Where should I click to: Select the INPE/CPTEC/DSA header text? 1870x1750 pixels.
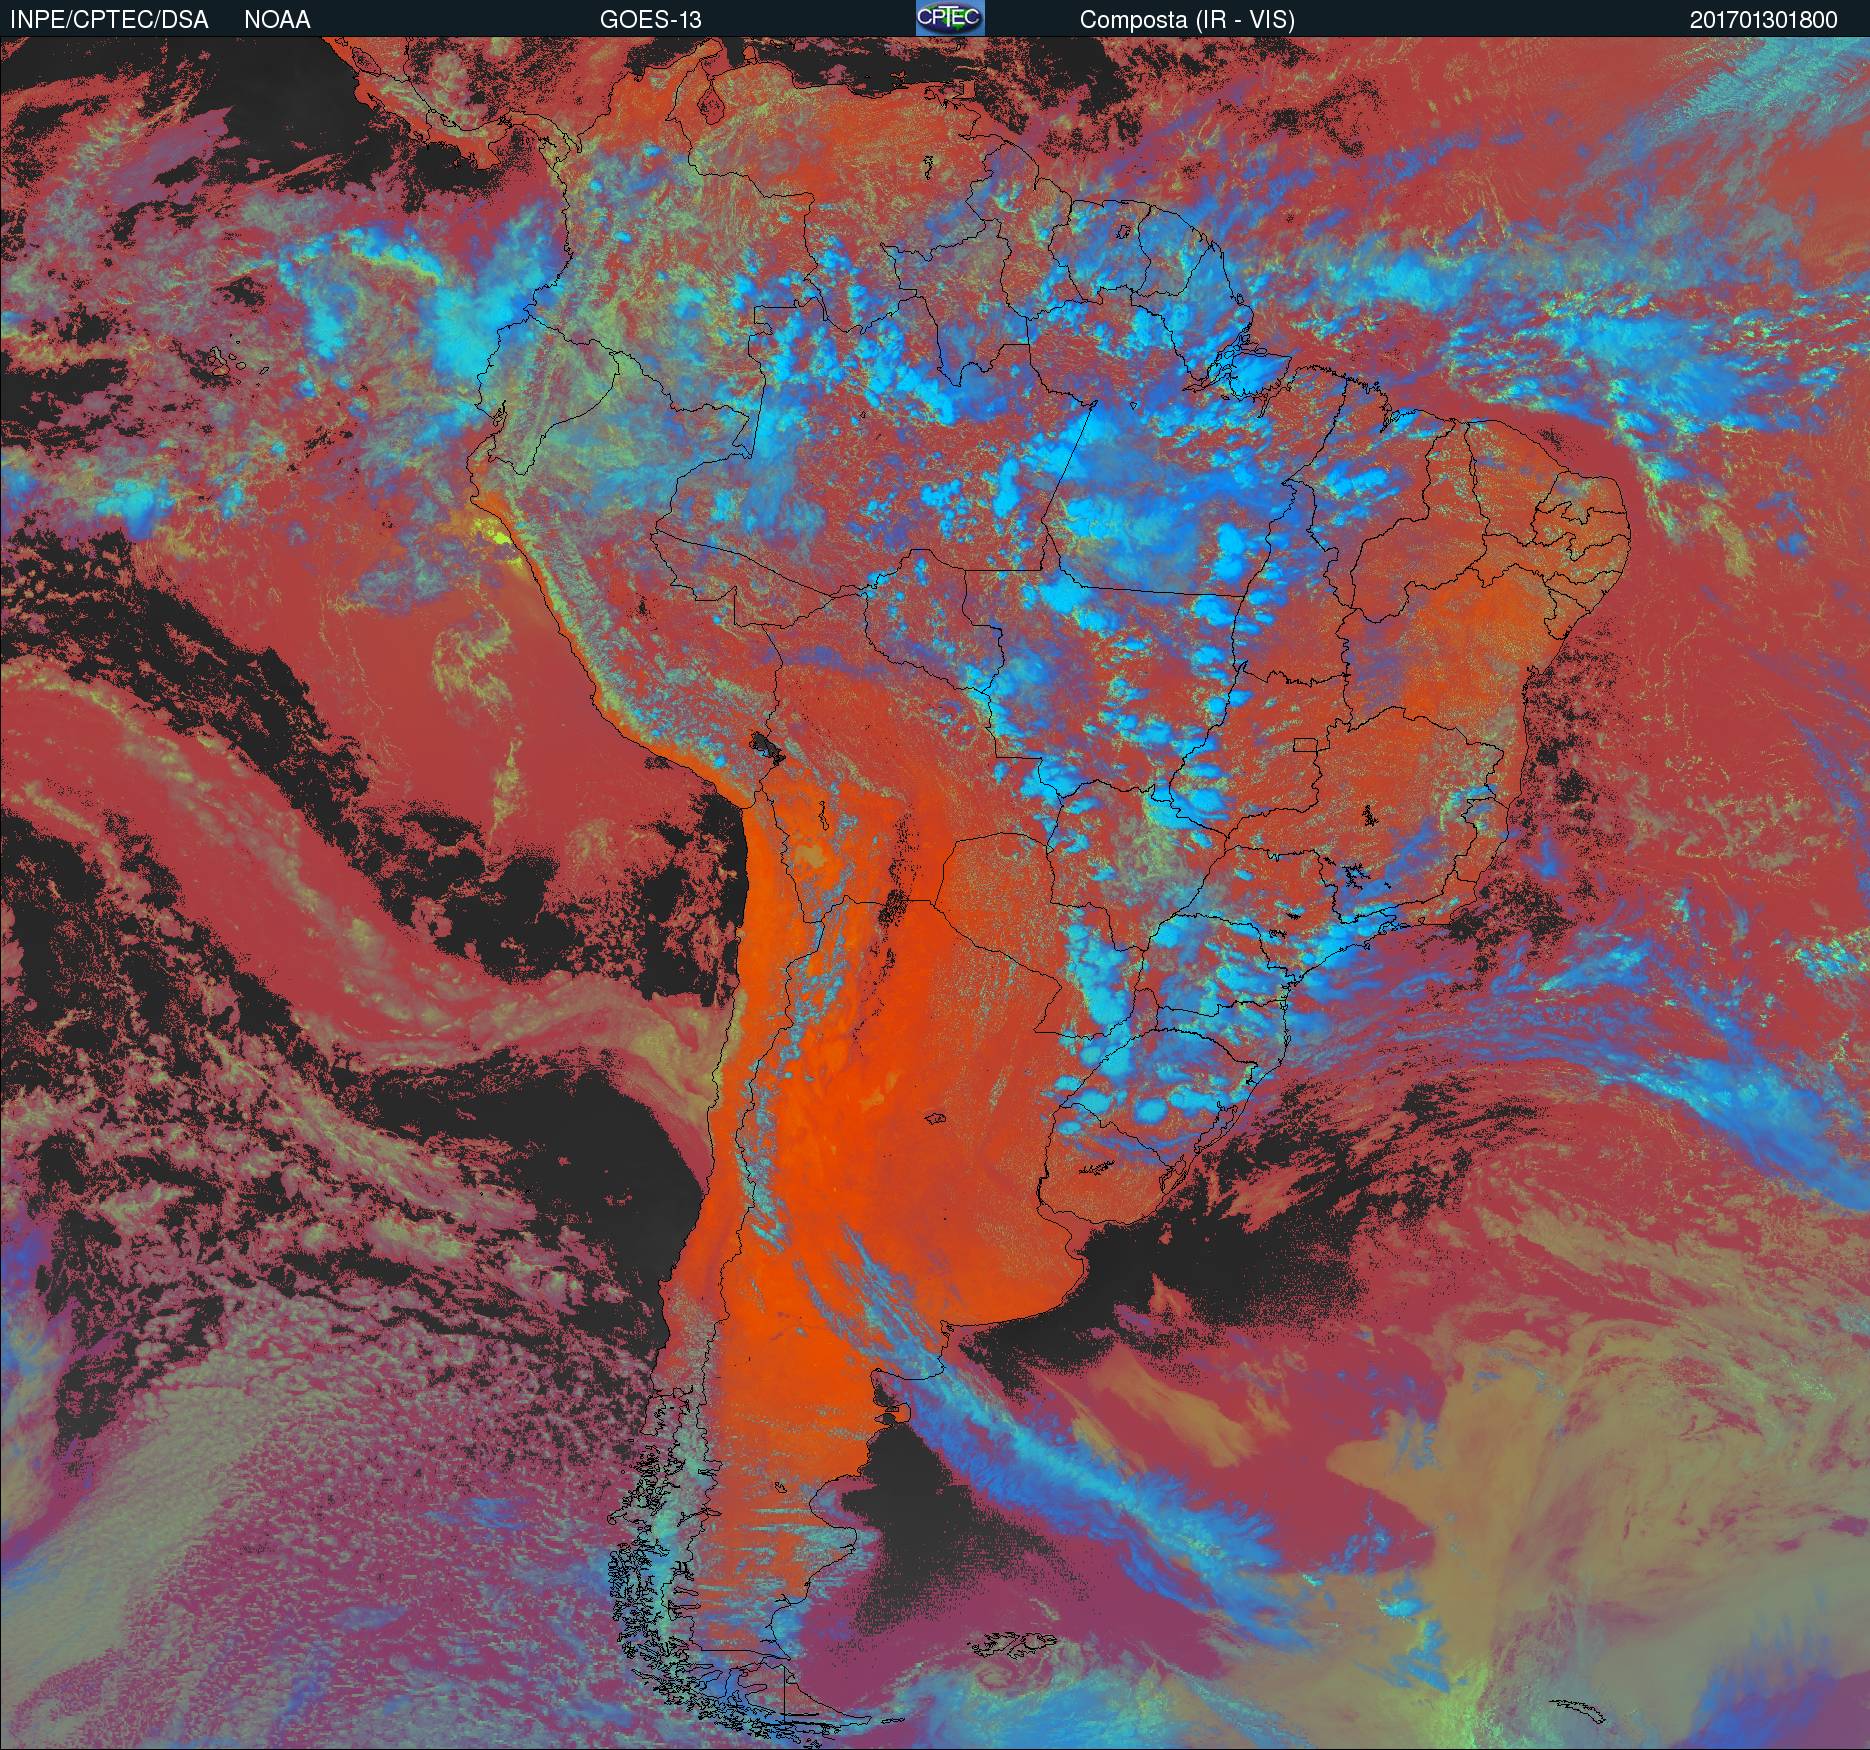coord(110,20)
